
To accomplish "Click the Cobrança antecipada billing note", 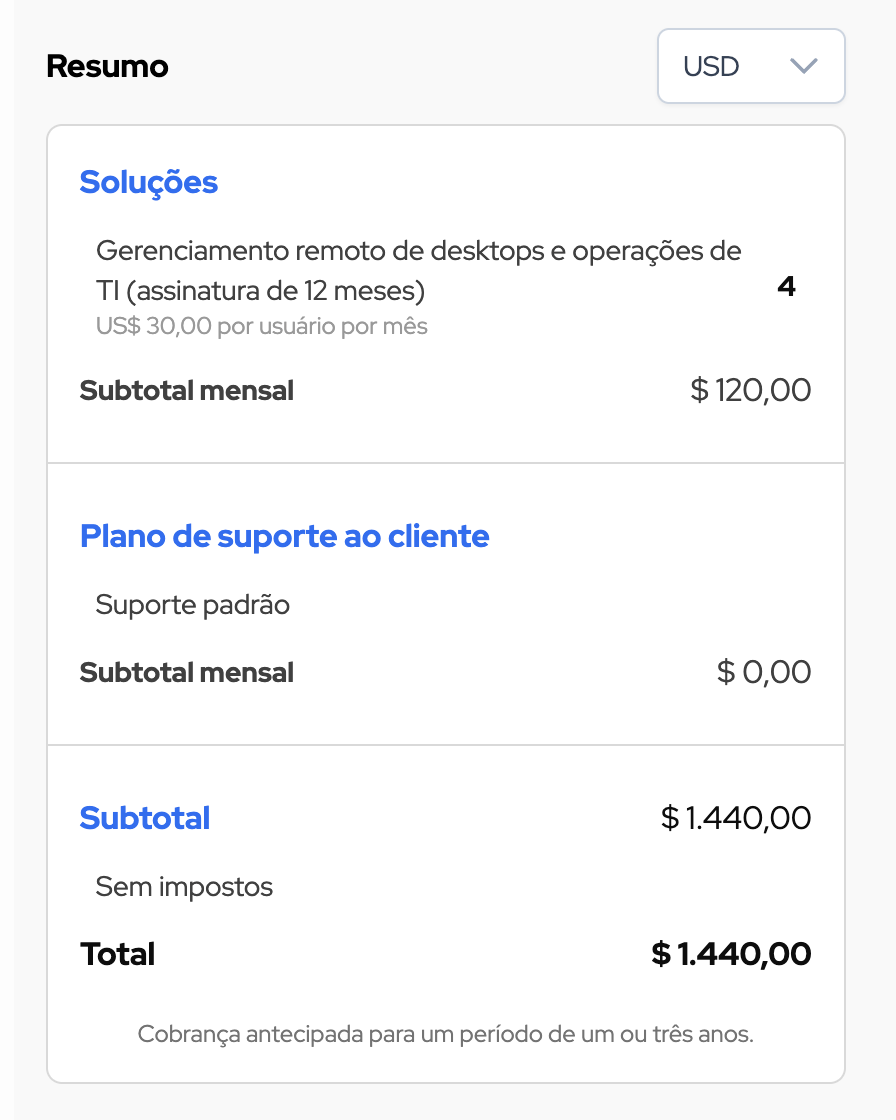I will pos(445,1033).
